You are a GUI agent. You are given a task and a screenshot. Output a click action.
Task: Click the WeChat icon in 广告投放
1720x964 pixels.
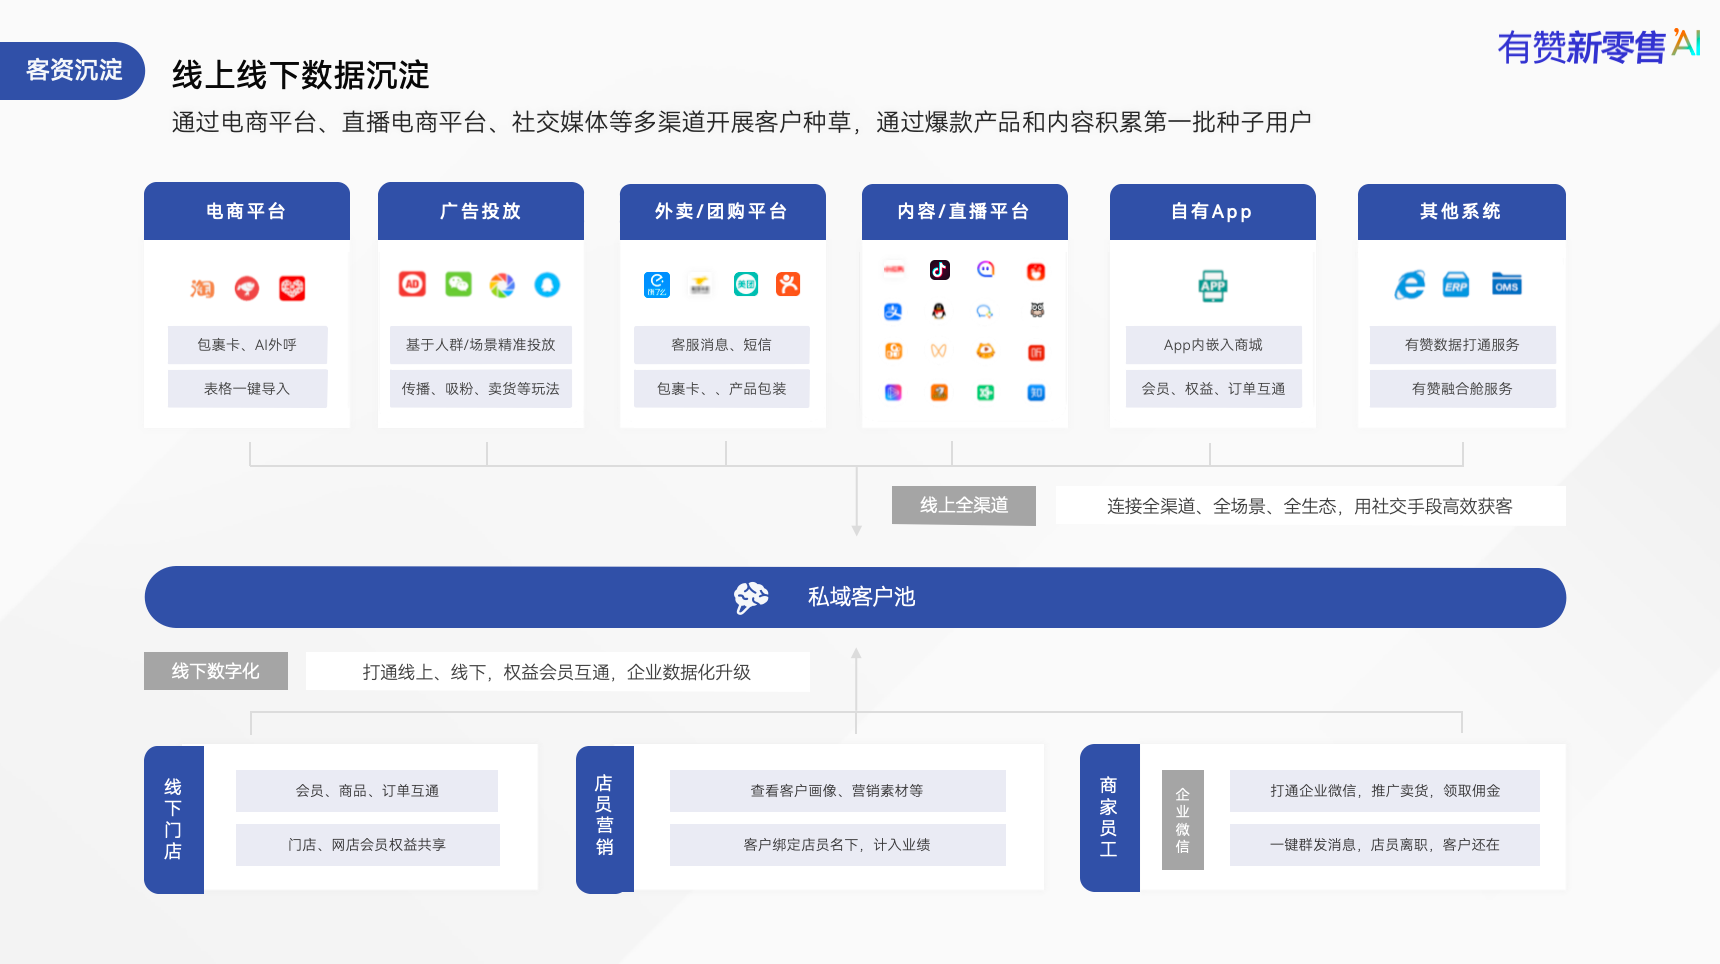[x=459, y=287]
